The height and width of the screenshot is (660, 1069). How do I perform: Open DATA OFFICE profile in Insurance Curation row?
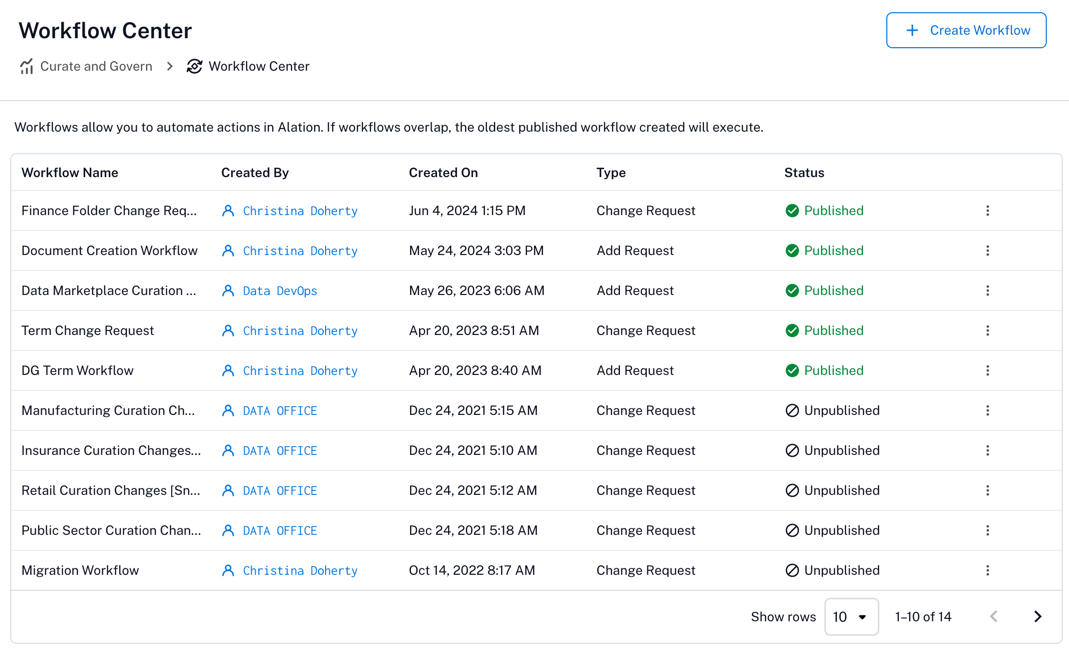[280, 451]
